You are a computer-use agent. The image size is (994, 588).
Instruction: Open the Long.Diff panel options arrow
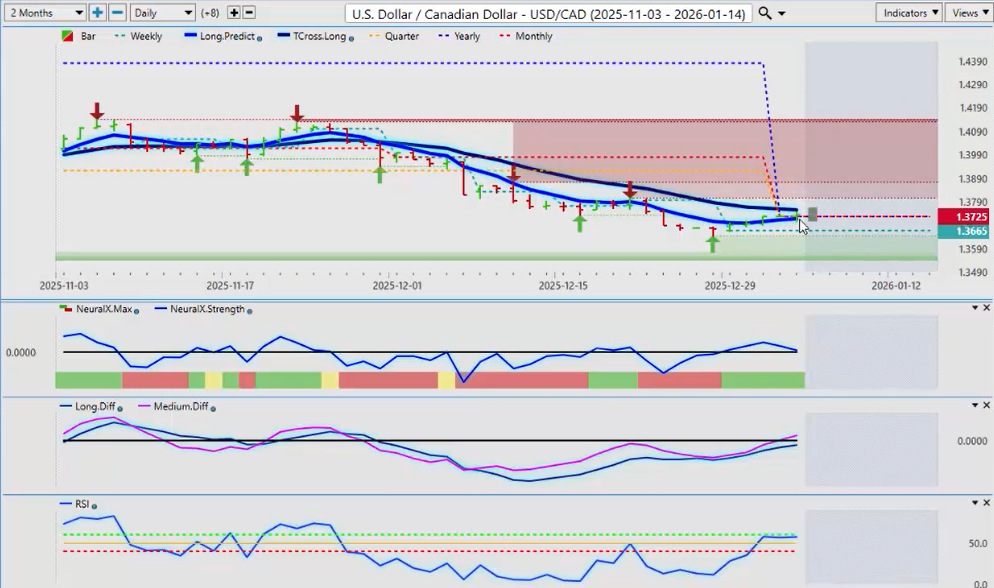point(974,406)
